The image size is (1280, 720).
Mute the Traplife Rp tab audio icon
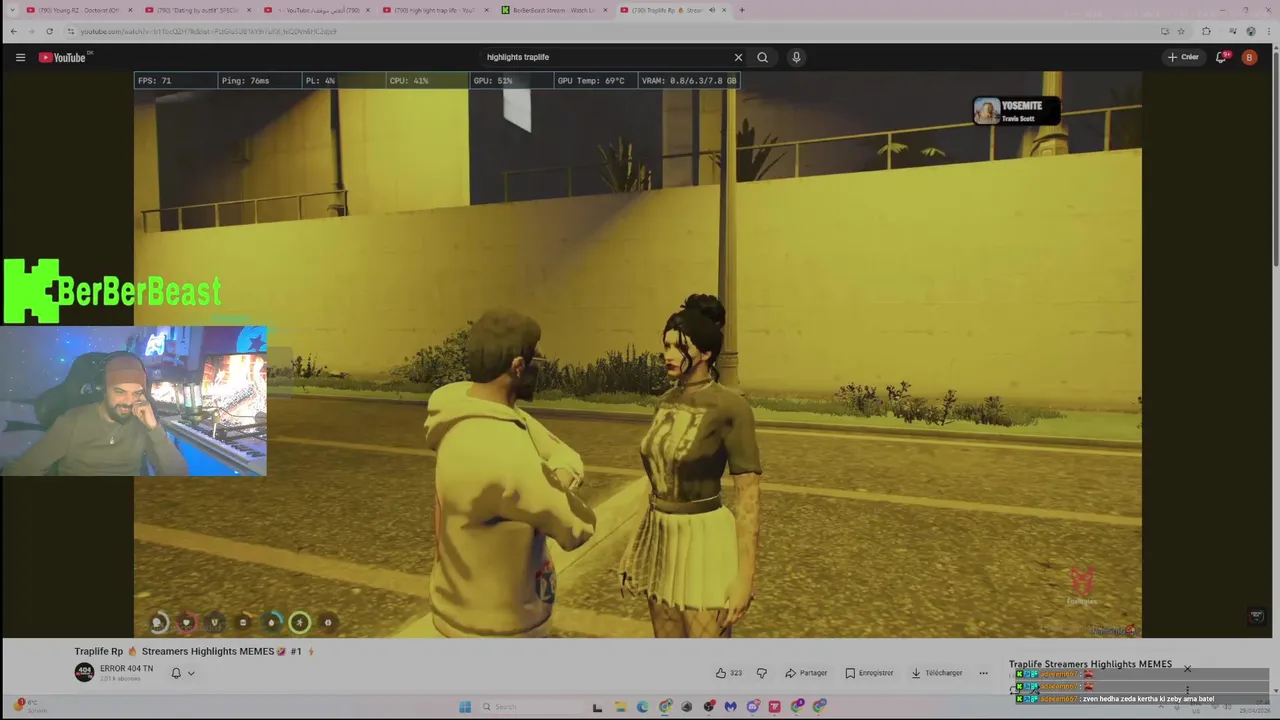coord(712,10)
